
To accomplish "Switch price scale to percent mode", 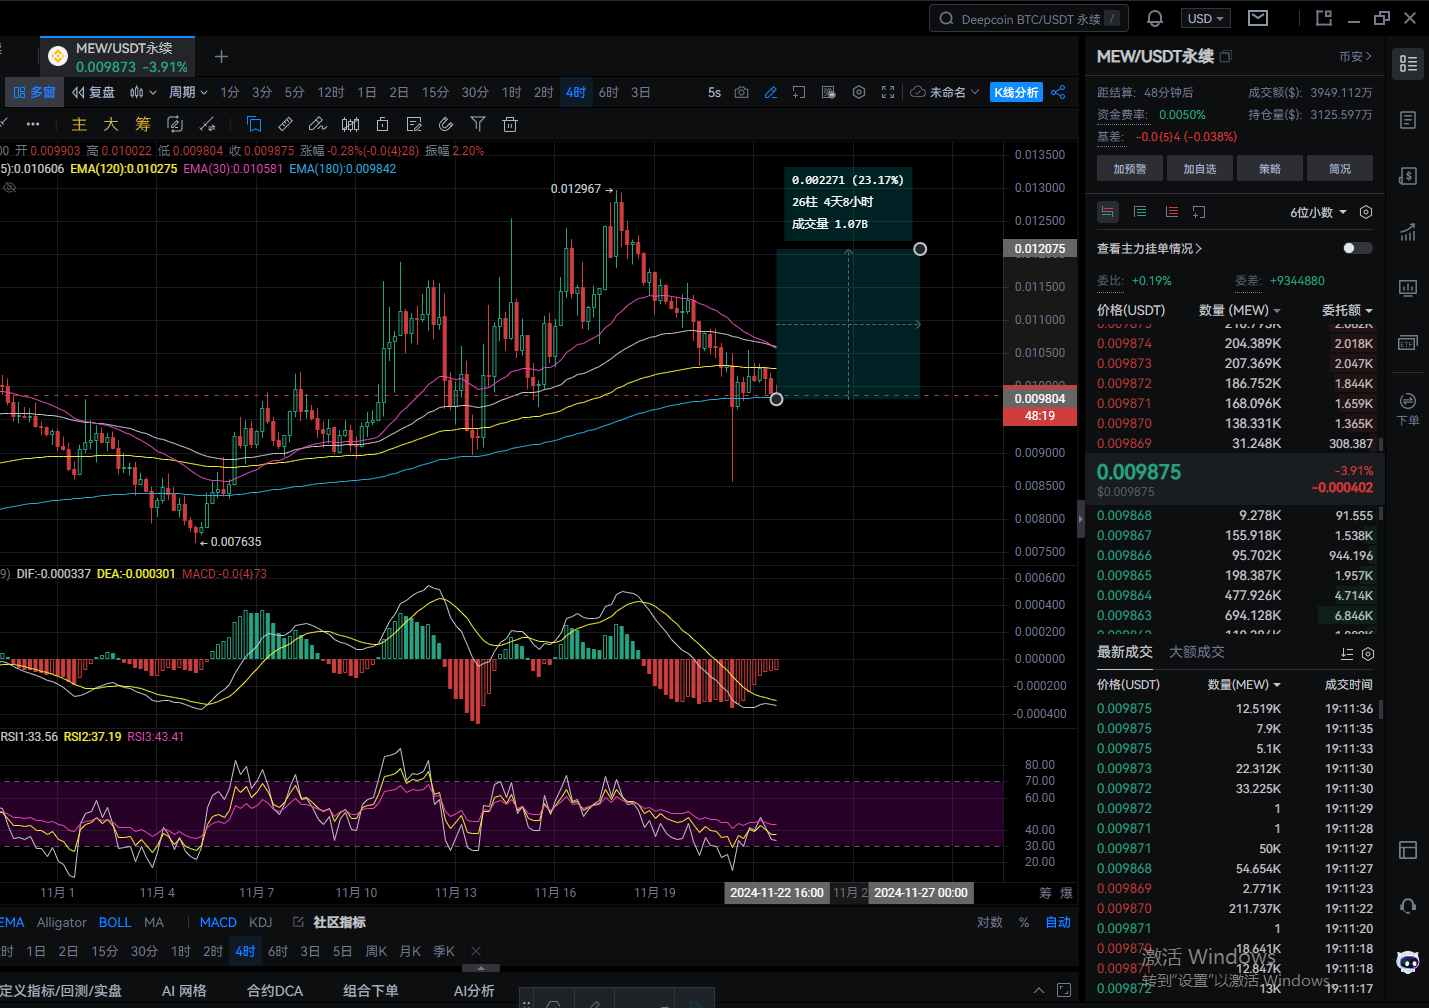I will pos(1024,922).
